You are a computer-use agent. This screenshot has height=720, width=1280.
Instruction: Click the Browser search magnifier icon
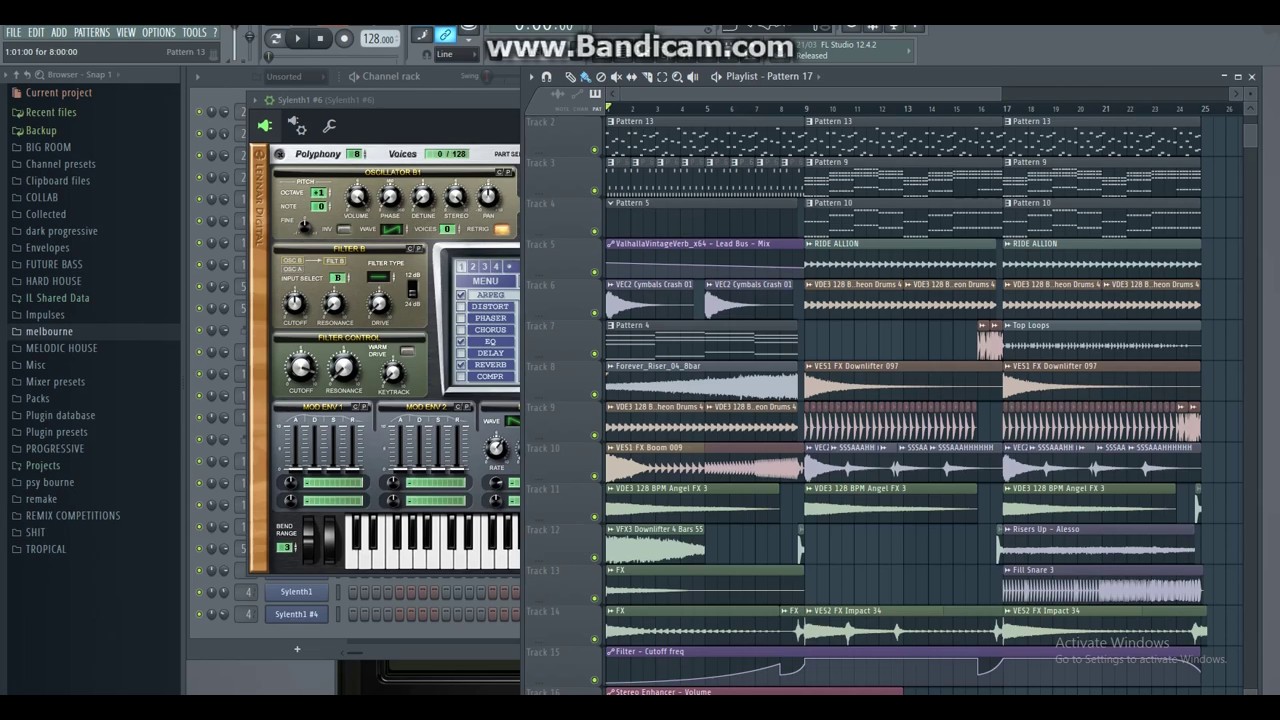click(x=39, y=75)
